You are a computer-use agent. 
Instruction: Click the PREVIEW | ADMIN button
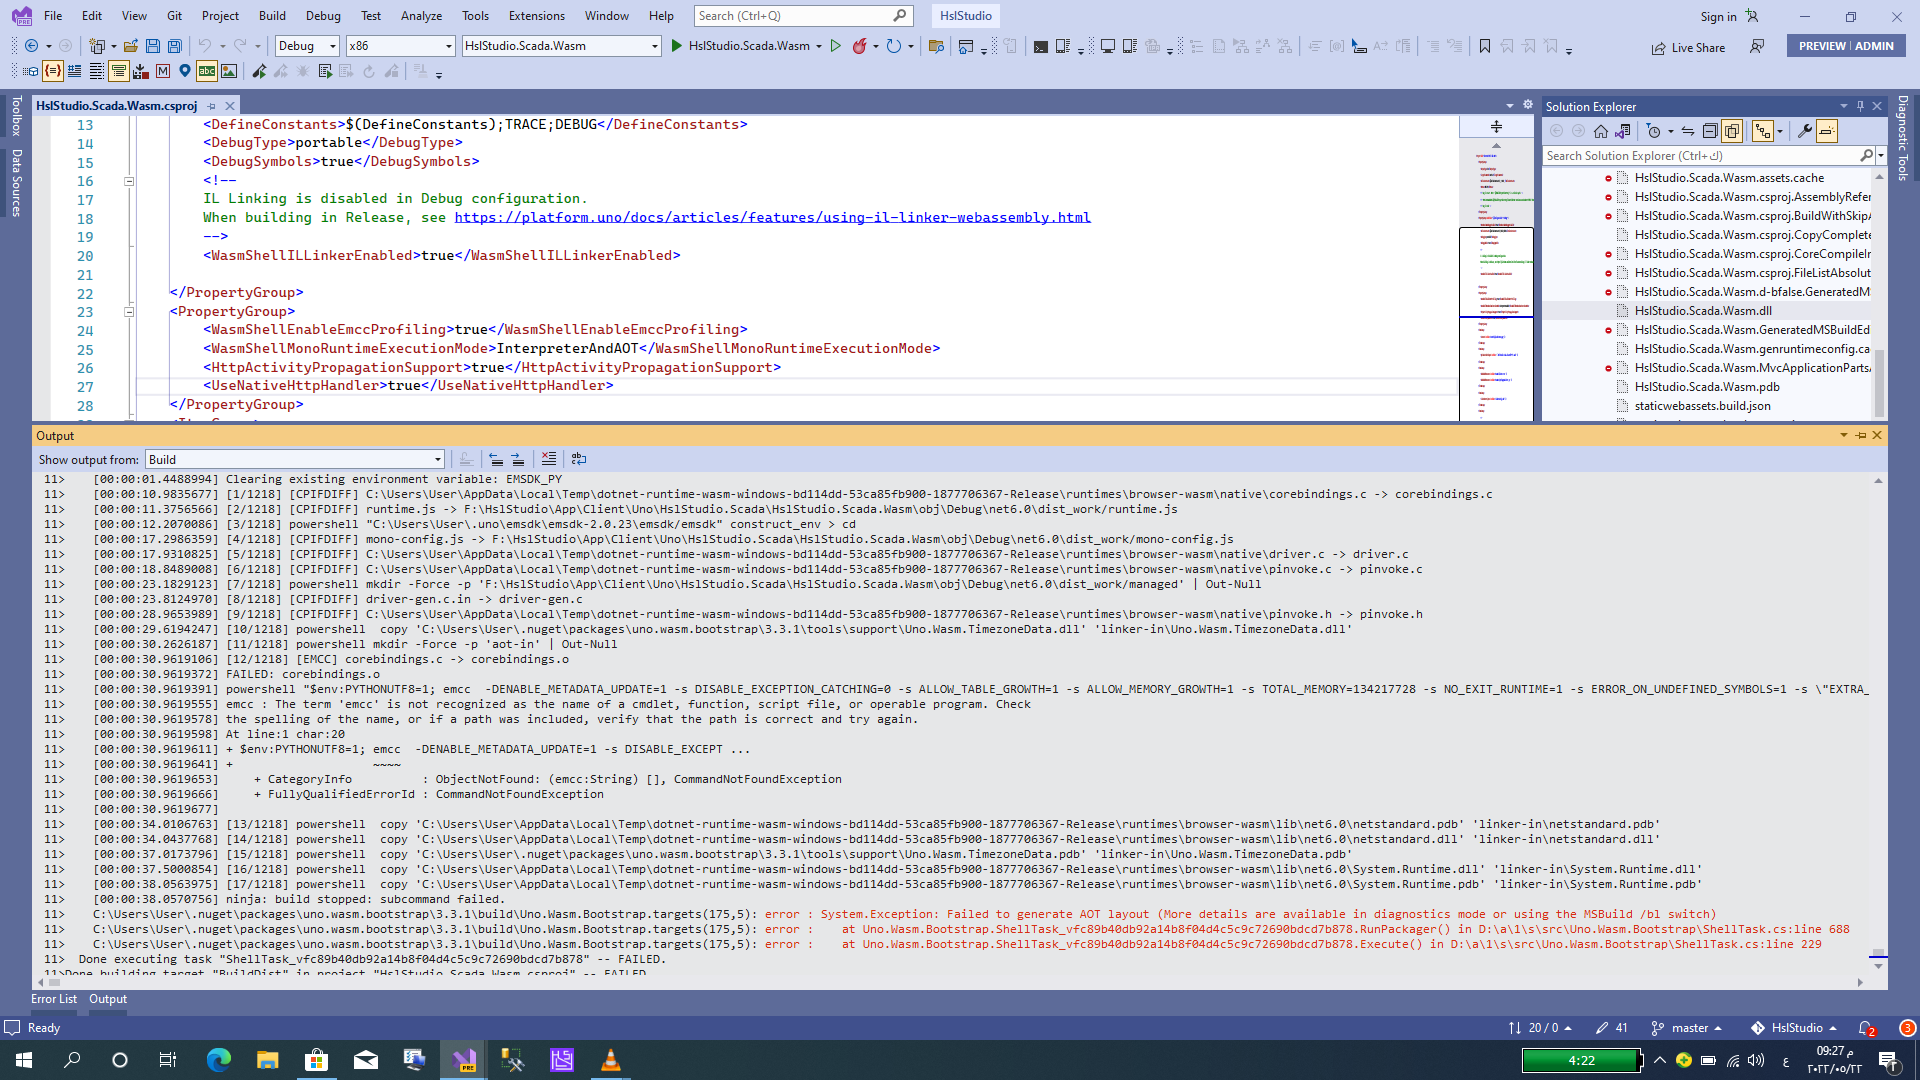tap(1846, 46)
